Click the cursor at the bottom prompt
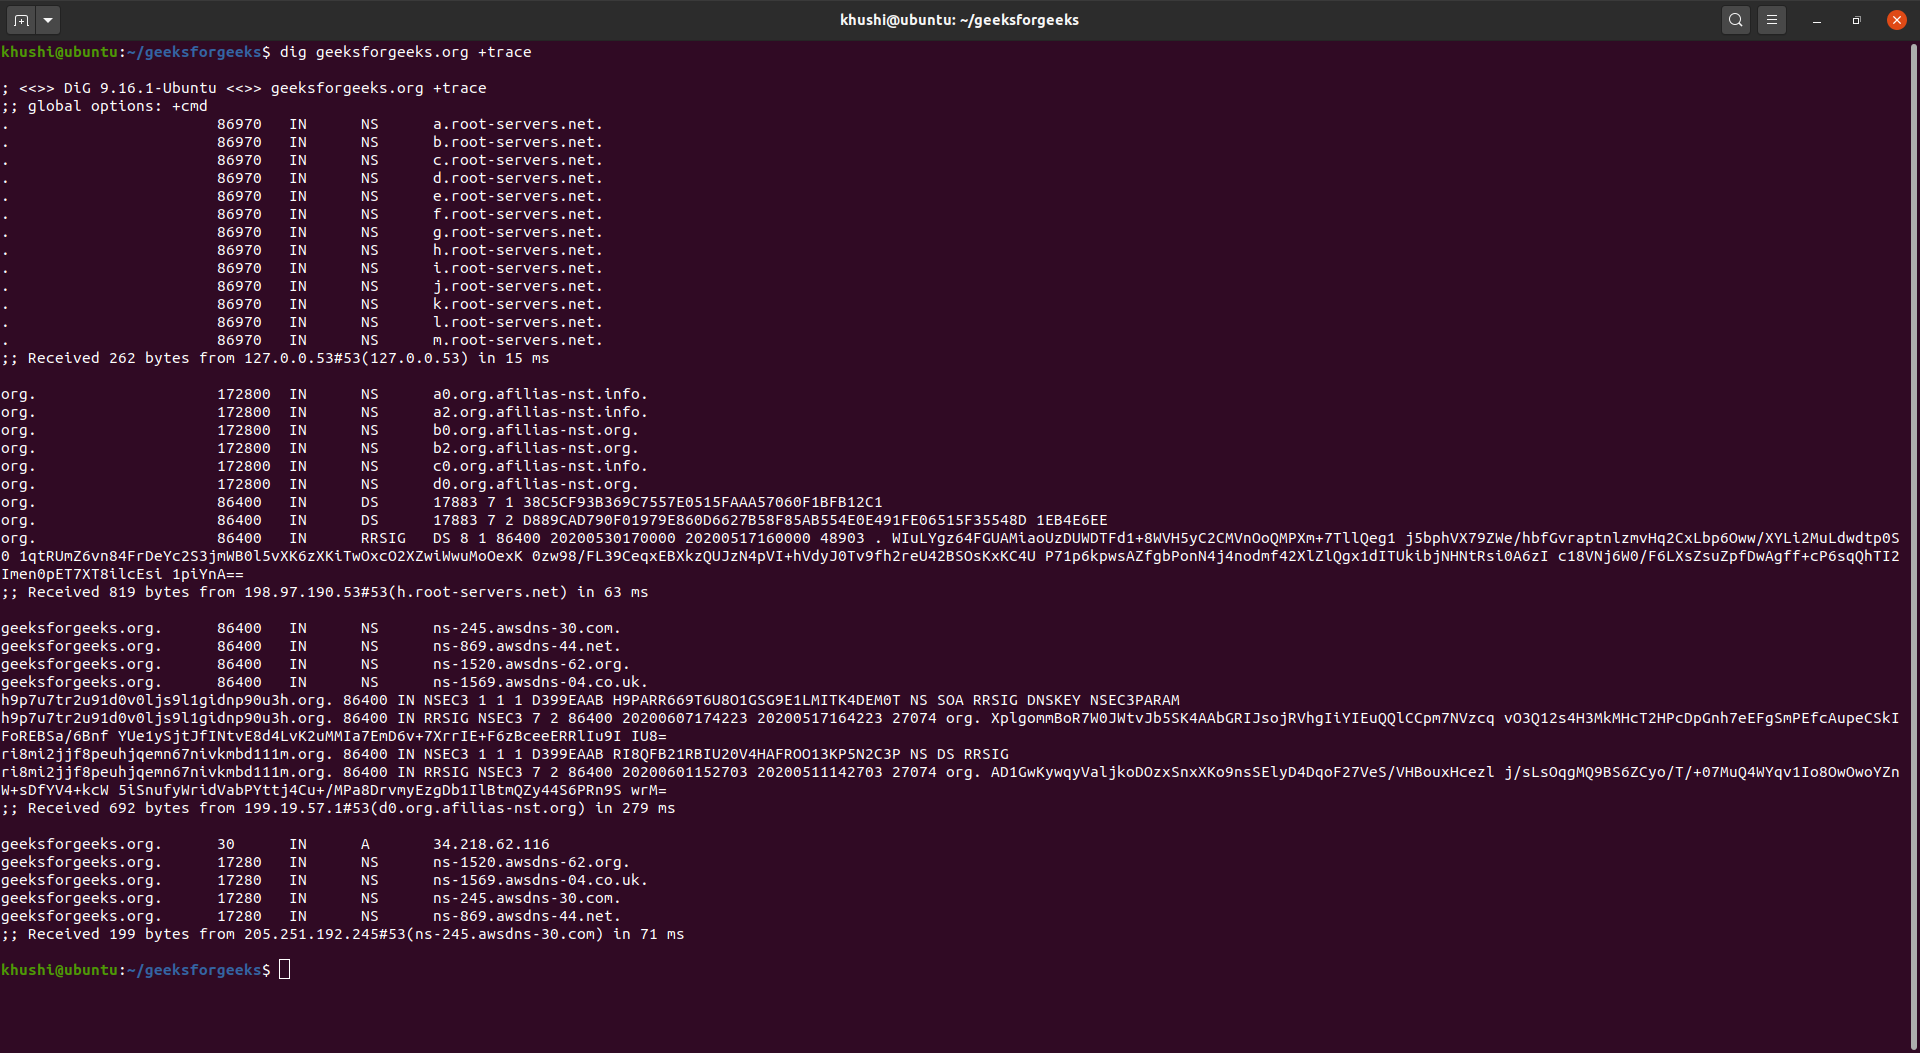 (284, 969)
